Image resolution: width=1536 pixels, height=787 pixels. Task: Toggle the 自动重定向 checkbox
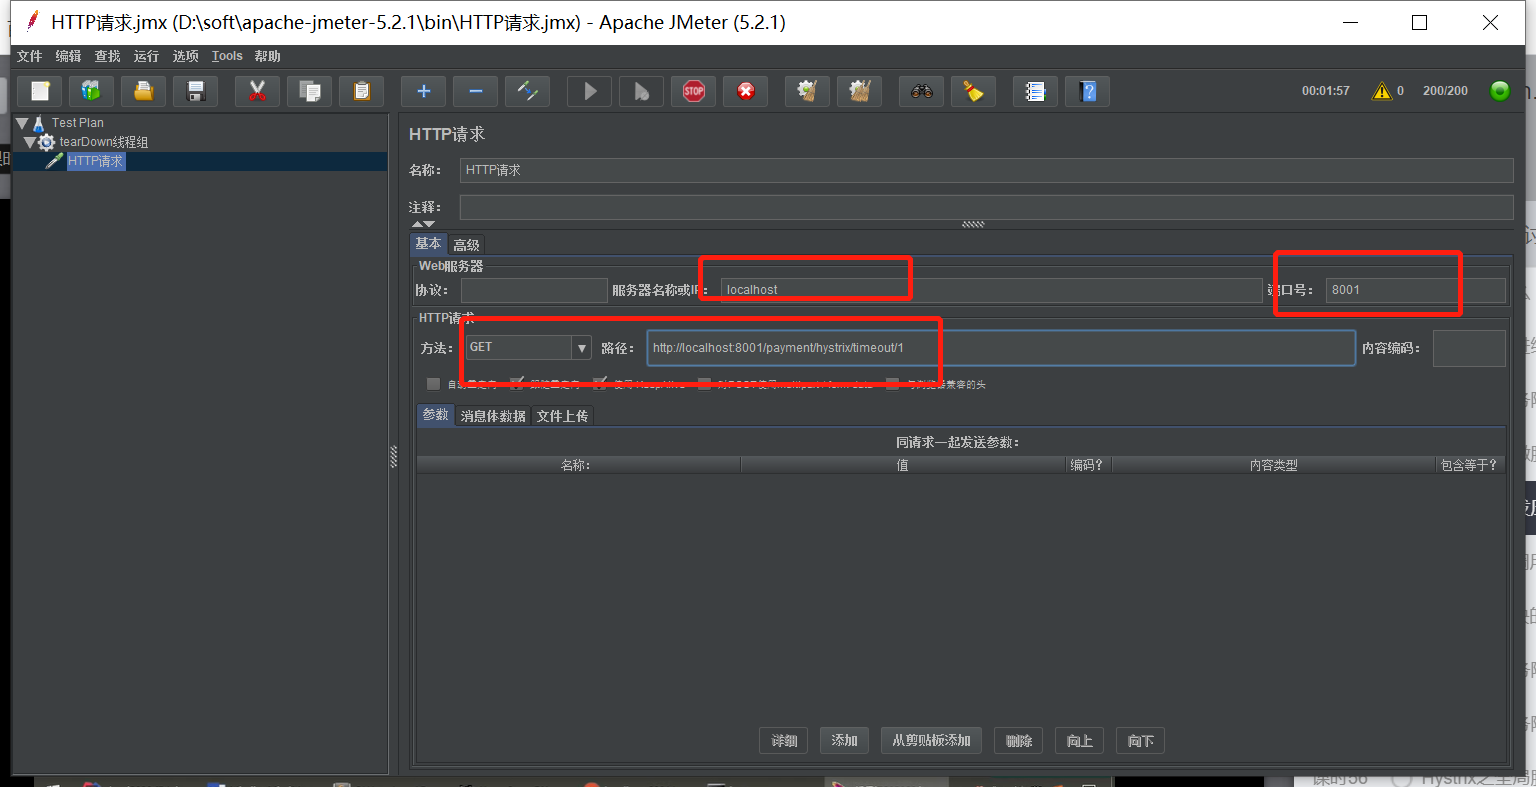(x=433, y=384)
